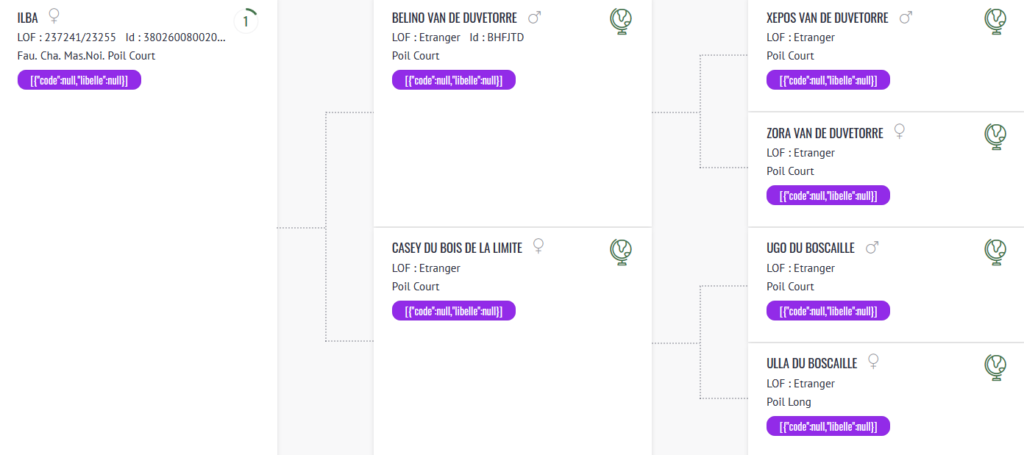The image size is (1024, 455).
Task: Click the health icon for UGO DU BOSCAILLE
Action: [x=995, y=252]
